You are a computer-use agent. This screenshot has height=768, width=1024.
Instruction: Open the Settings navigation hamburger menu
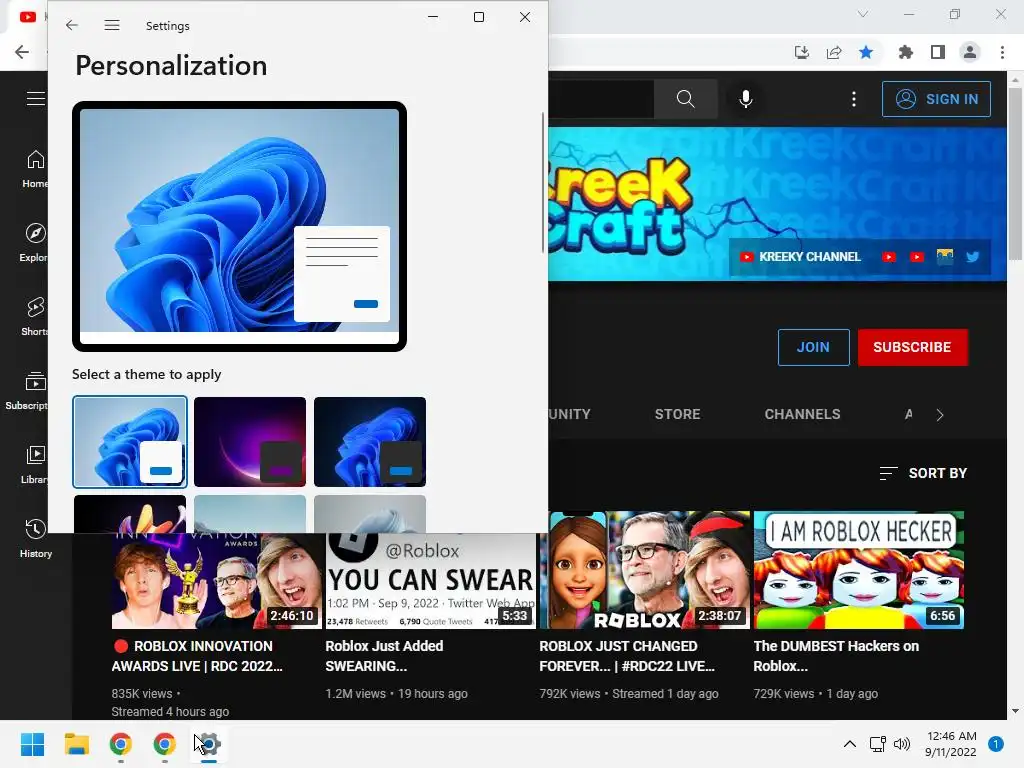tap(112, 25)
